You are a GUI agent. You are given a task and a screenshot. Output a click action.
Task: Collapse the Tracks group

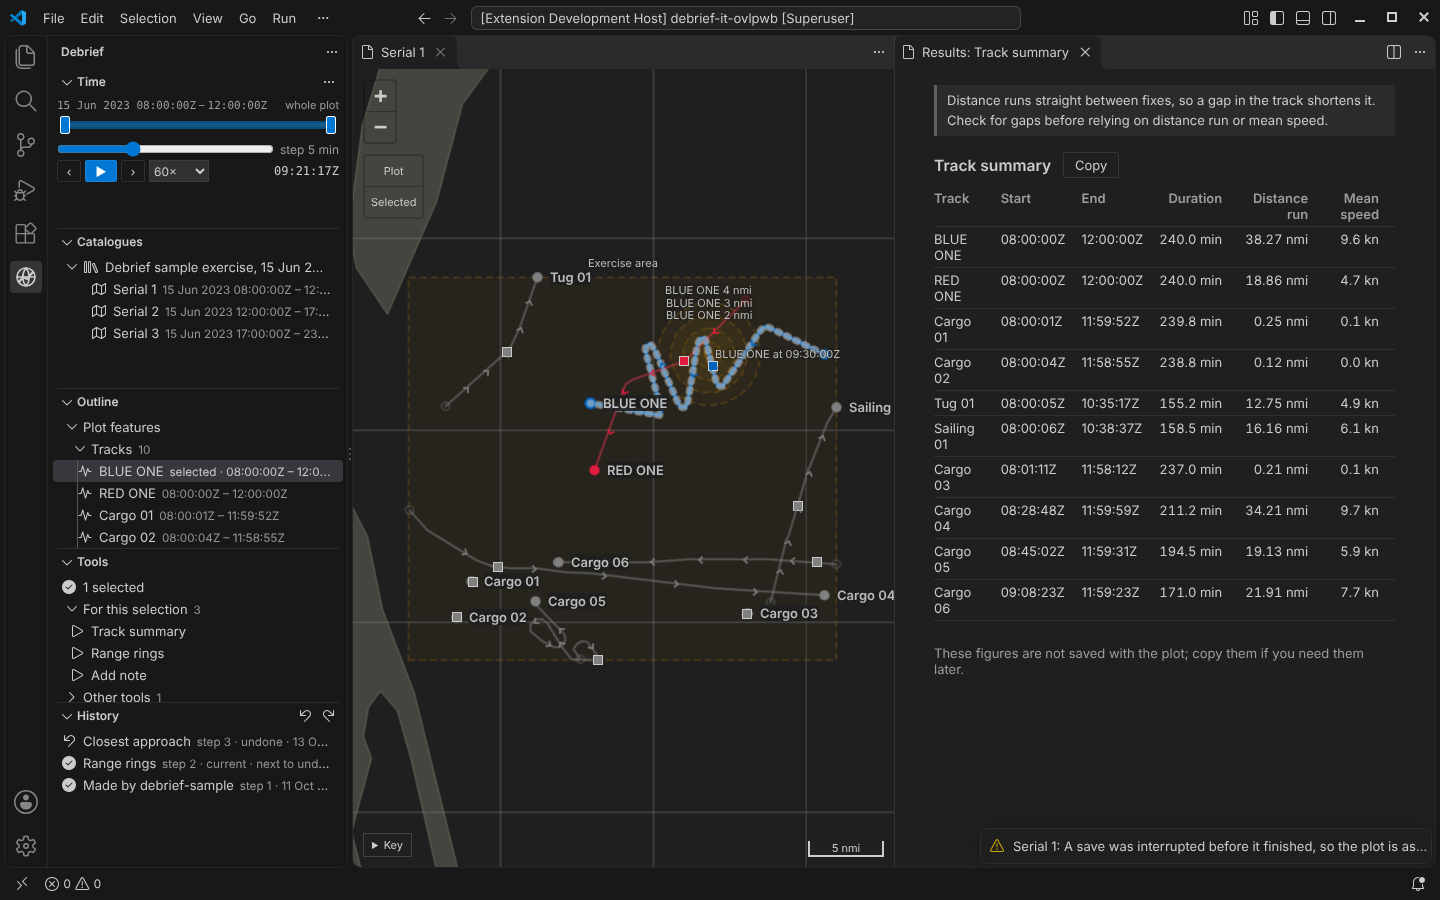80,449
